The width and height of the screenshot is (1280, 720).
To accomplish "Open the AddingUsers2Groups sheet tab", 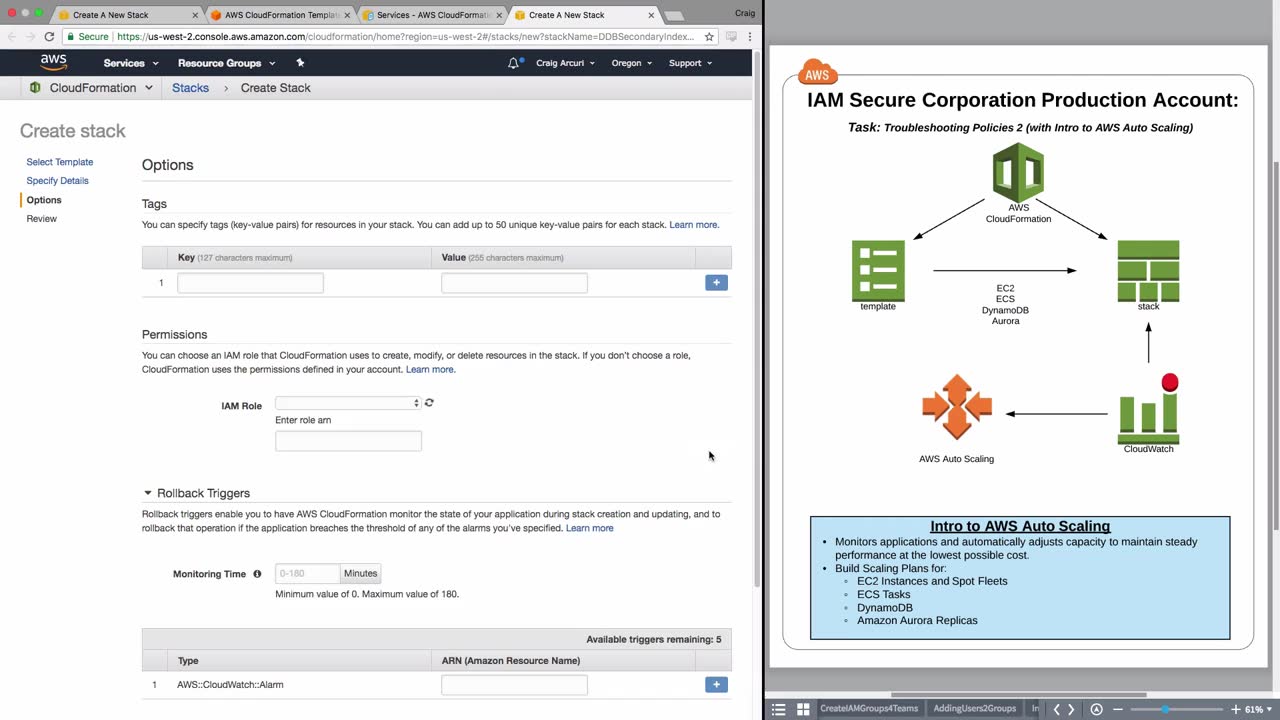I will click(x=974, y=709).
